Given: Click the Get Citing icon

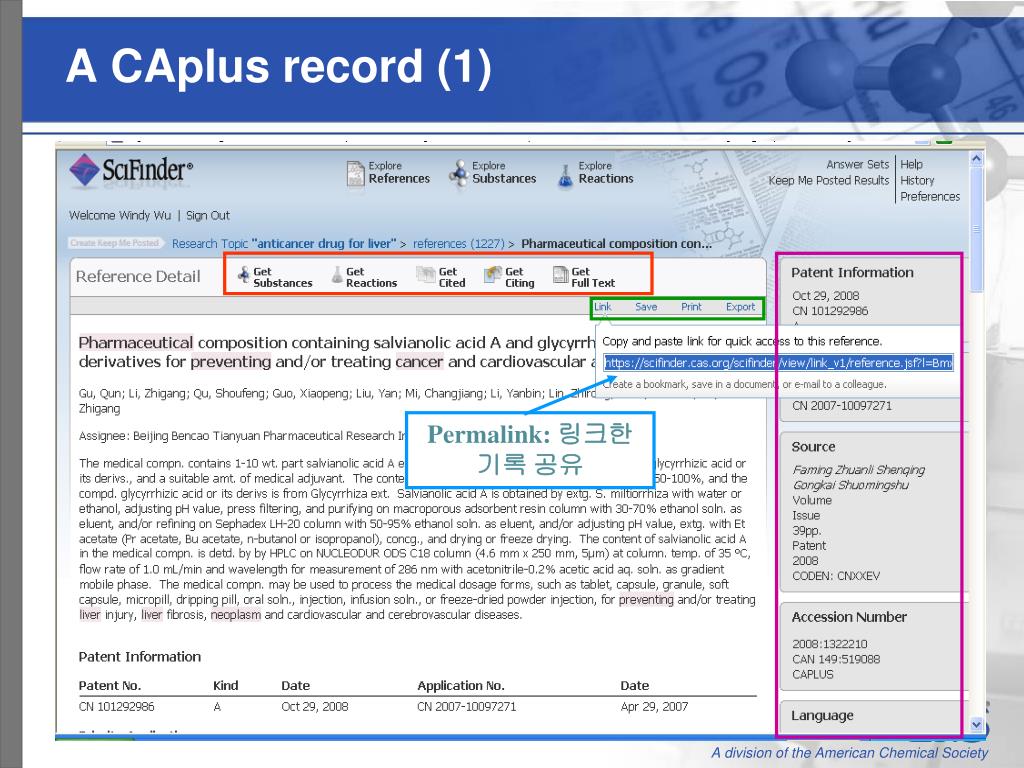Looking at the screenshot, I should coord(492,276).
